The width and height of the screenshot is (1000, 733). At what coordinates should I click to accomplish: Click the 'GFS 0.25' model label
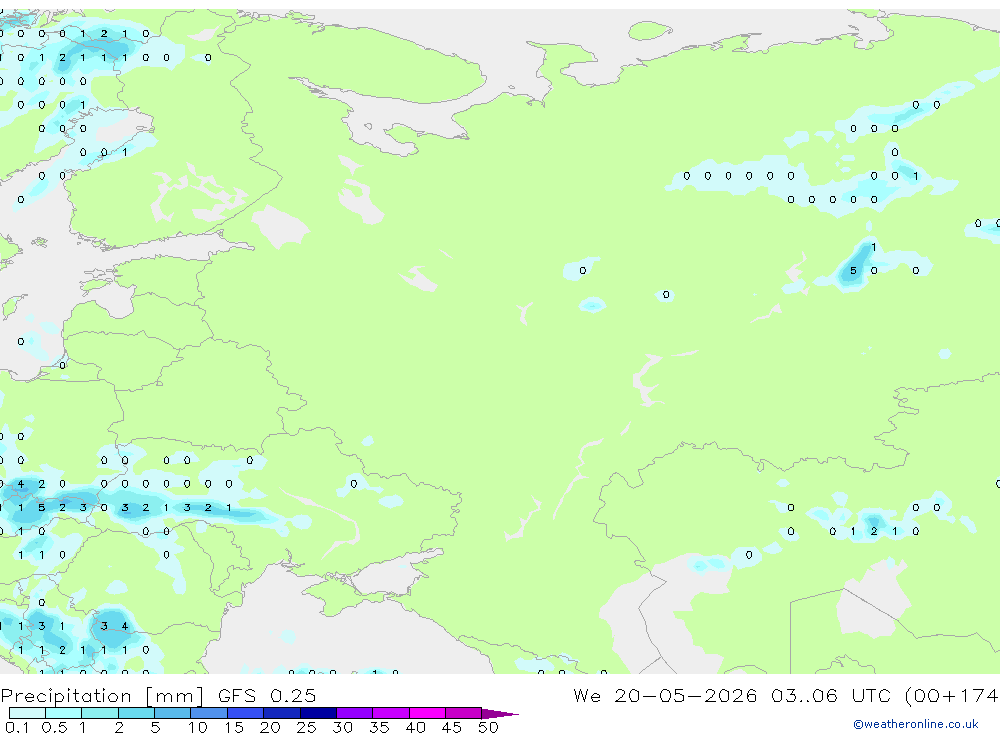267,695
